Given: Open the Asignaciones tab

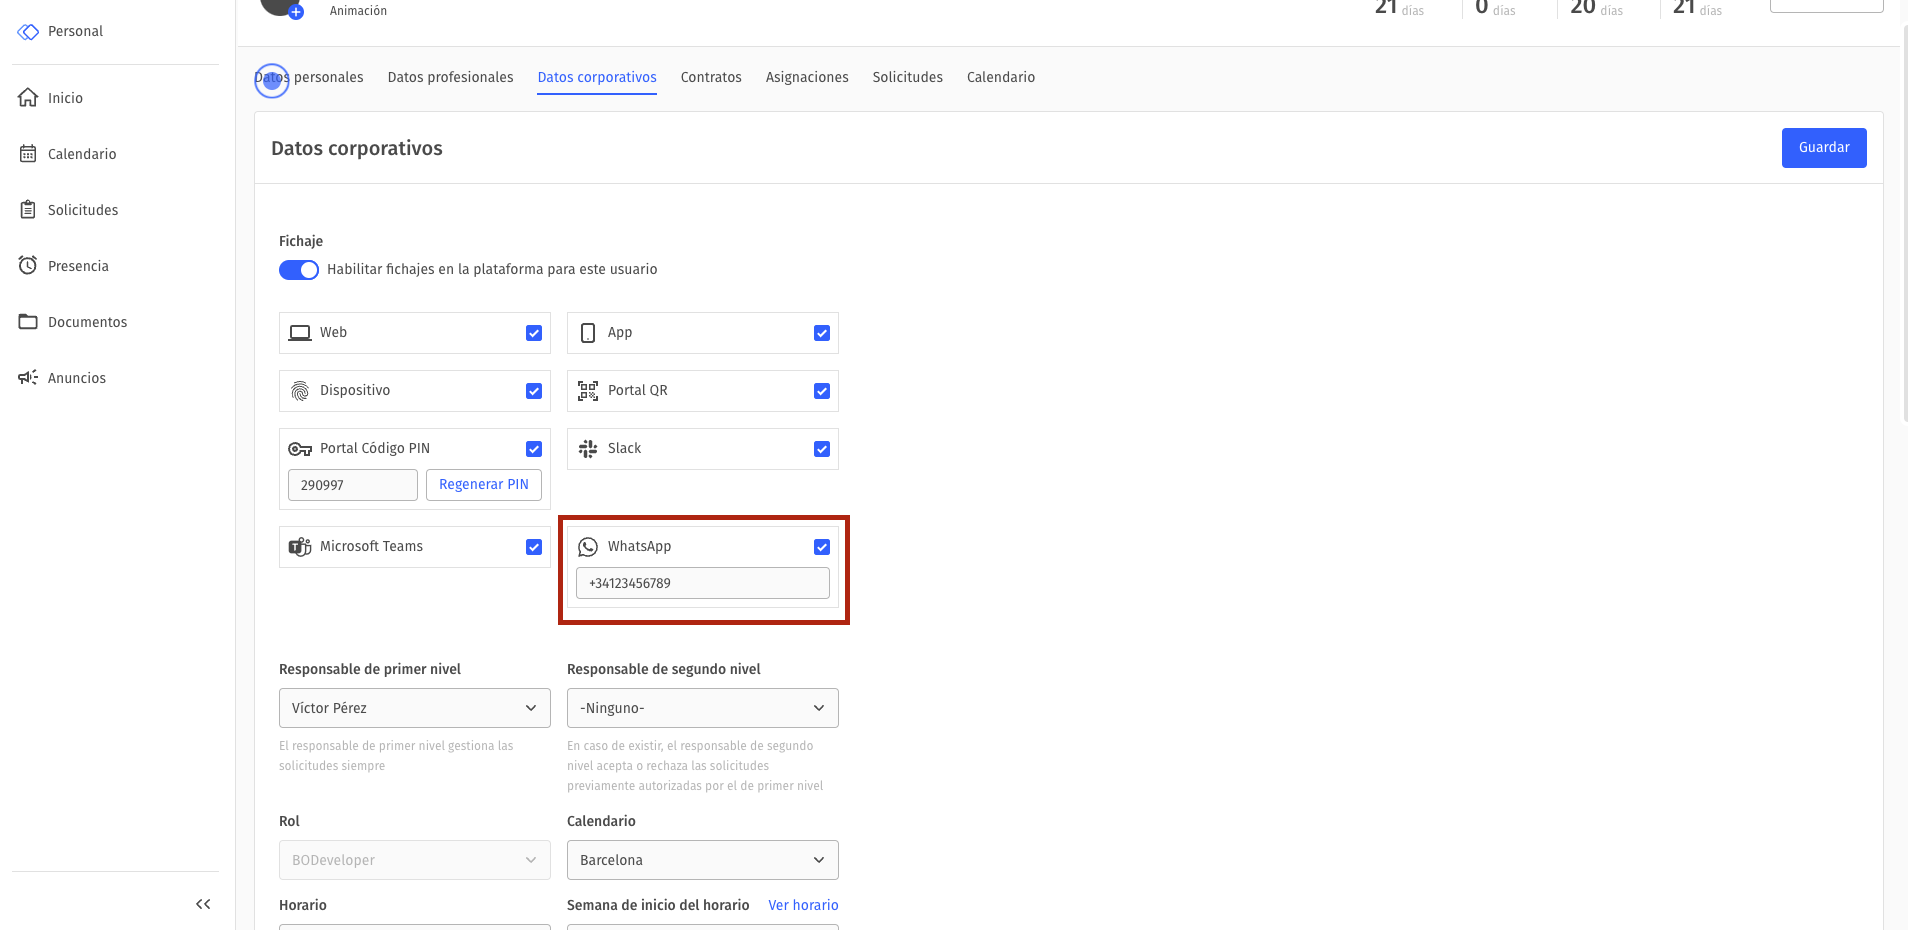Looking at the screenshot, I should coord(807,77).
